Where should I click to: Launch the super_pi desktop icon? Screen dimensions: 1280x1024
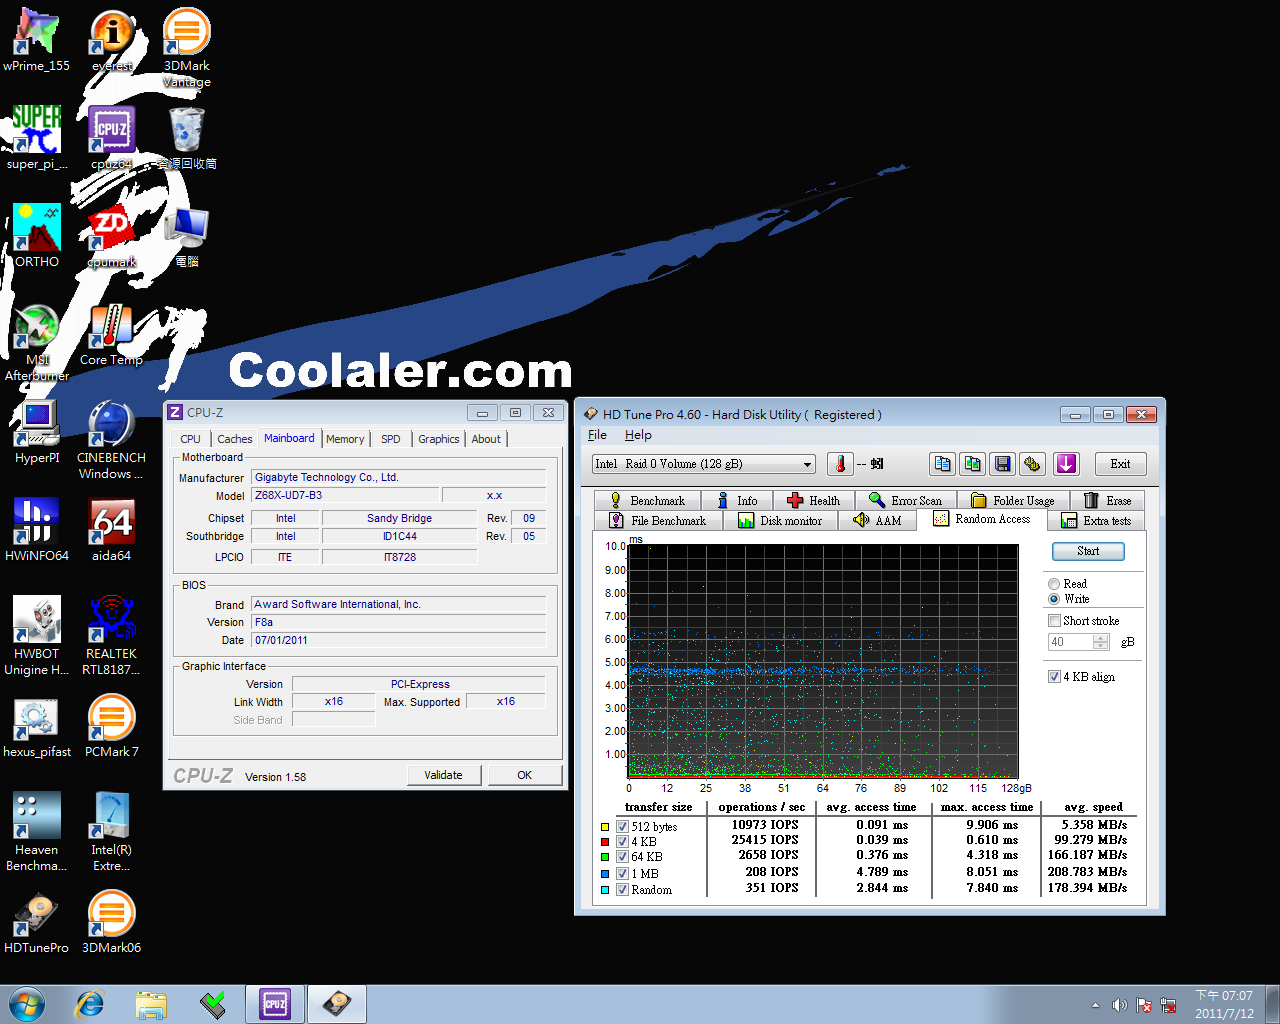[x=37, y=138]
